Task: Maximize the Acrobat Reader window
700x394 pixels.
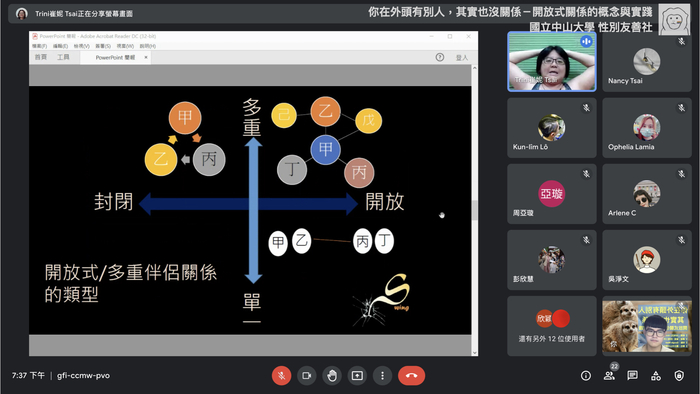Action: pos(450,36)
